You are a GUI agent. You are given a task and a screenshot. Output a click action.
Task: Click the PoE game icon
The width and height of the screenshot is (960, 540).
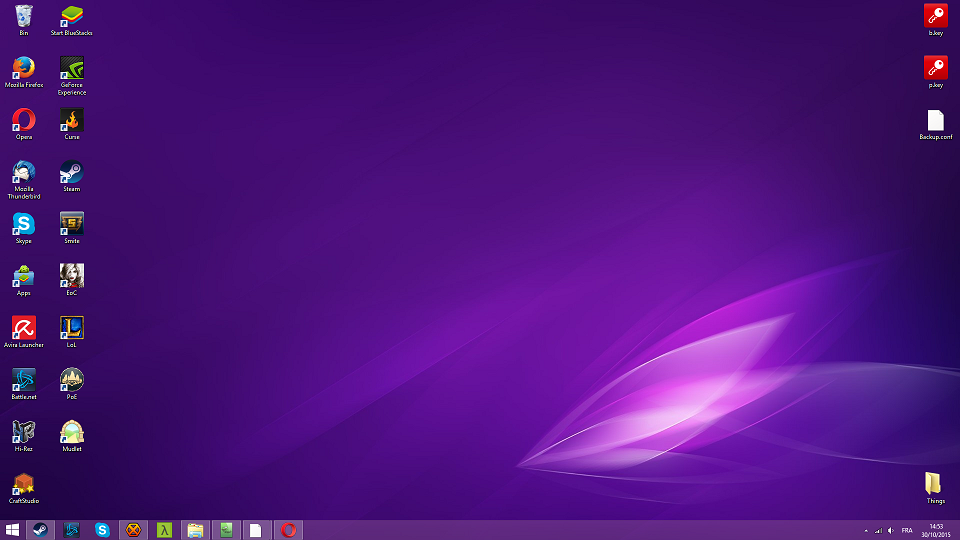click(72, 379)
